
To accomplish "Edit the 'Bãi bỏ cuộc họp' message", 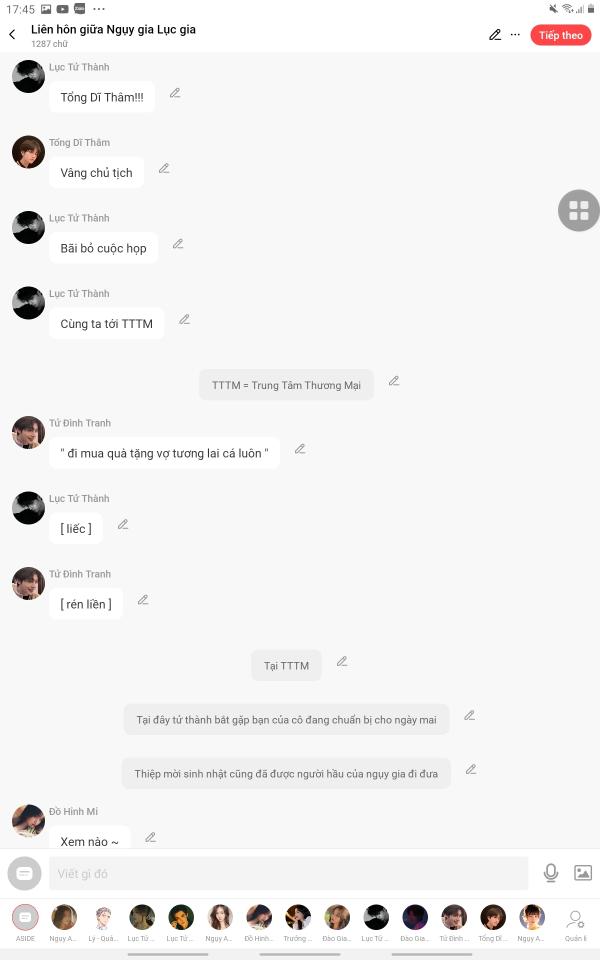I will (178, 244).
